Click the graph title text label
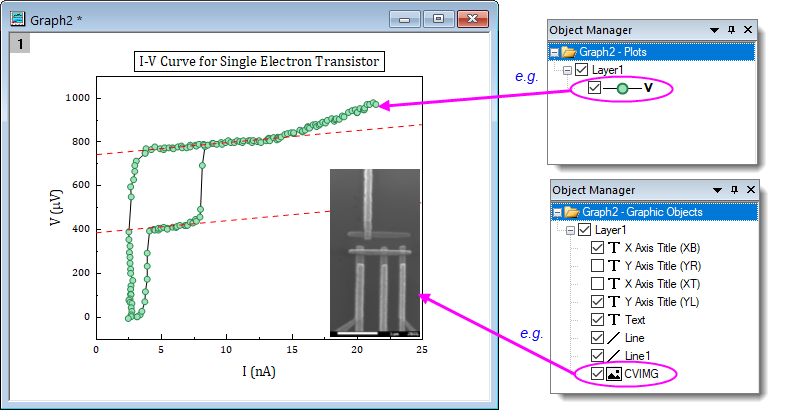Viewport: 789px width, 410px height. click(x=260, y=62)
